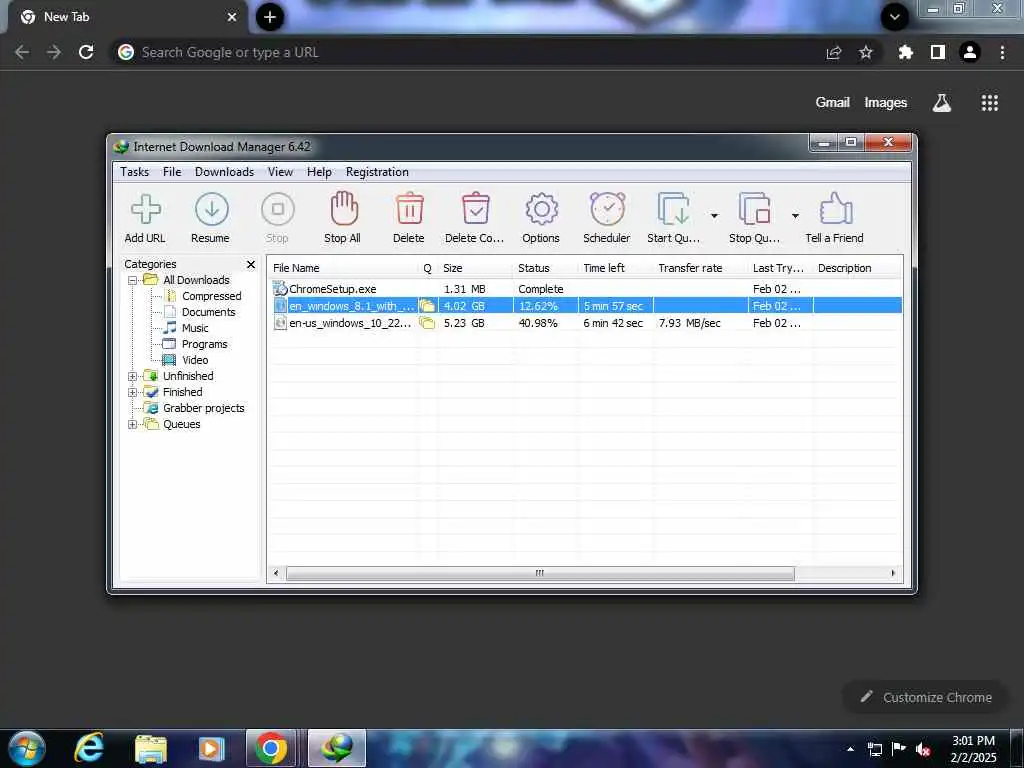Open the Google apps grid icon
Viewport: 1024px width, 768px height.
(990, 103)
